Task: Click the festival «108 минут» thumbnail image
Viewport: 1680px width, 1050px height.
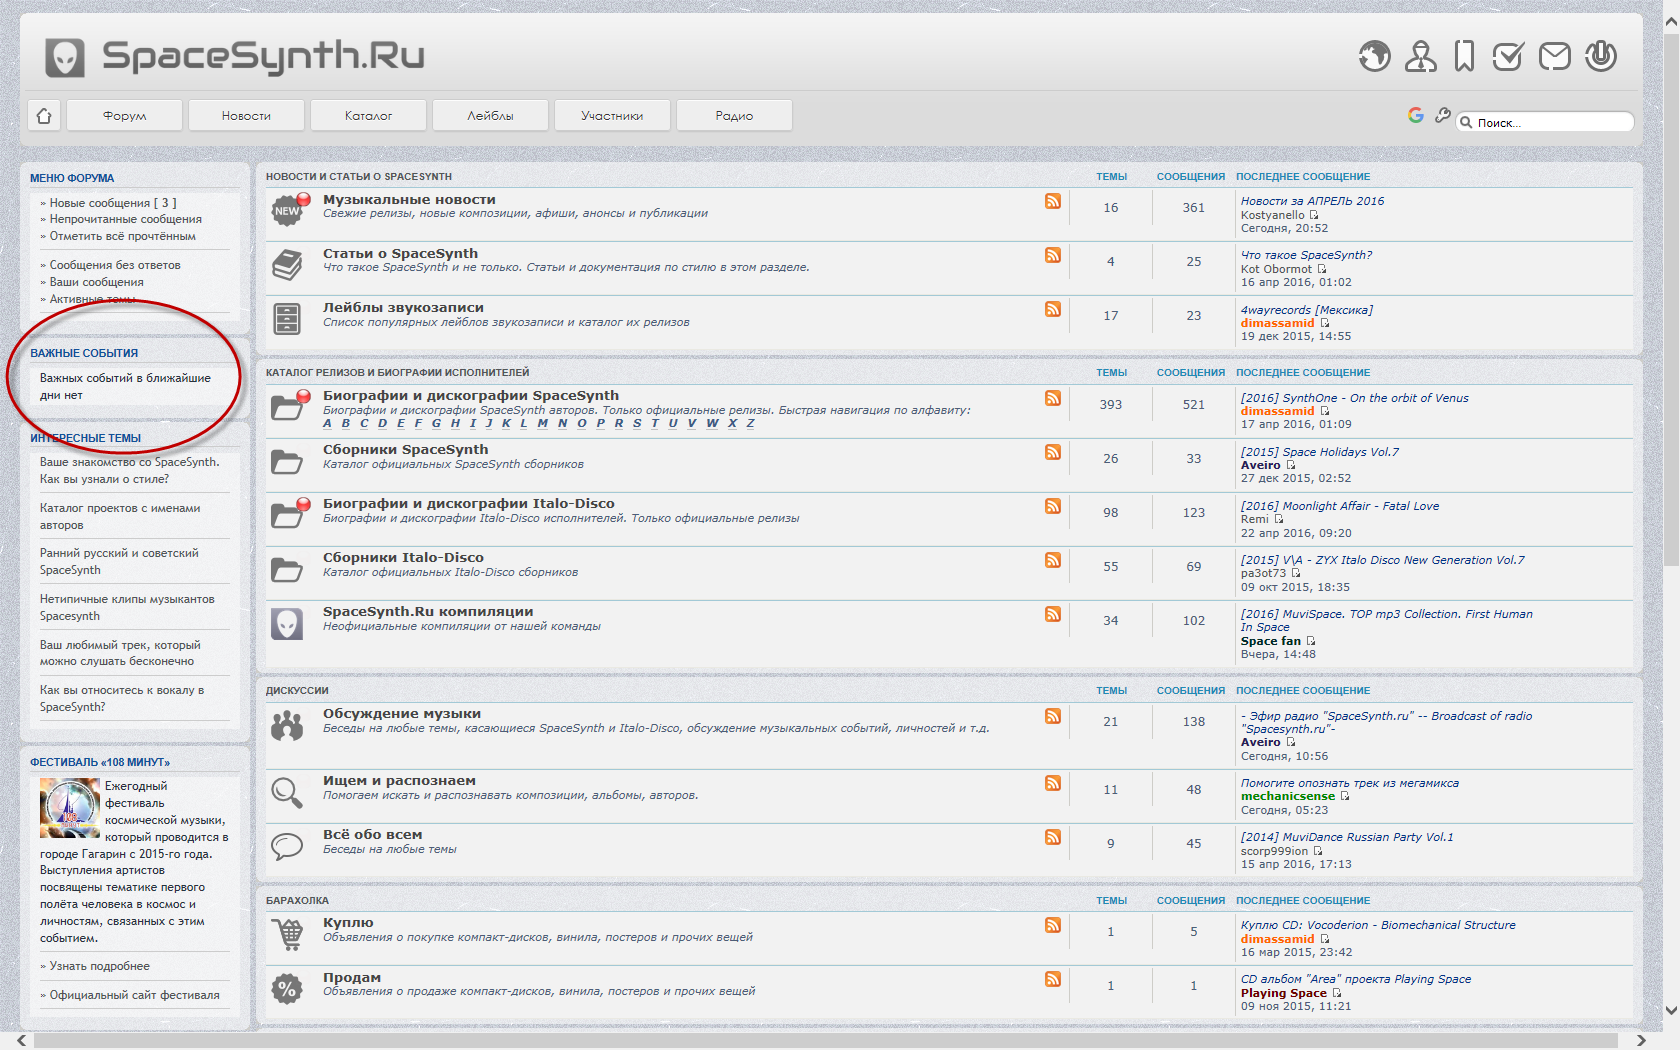Action: 70,808
